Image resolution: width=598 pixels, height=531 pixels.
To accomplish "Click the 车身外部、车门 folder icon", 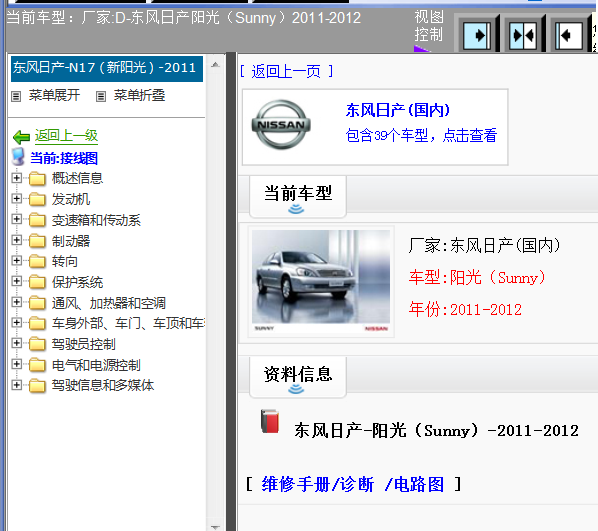I will (x=37, y=323).
